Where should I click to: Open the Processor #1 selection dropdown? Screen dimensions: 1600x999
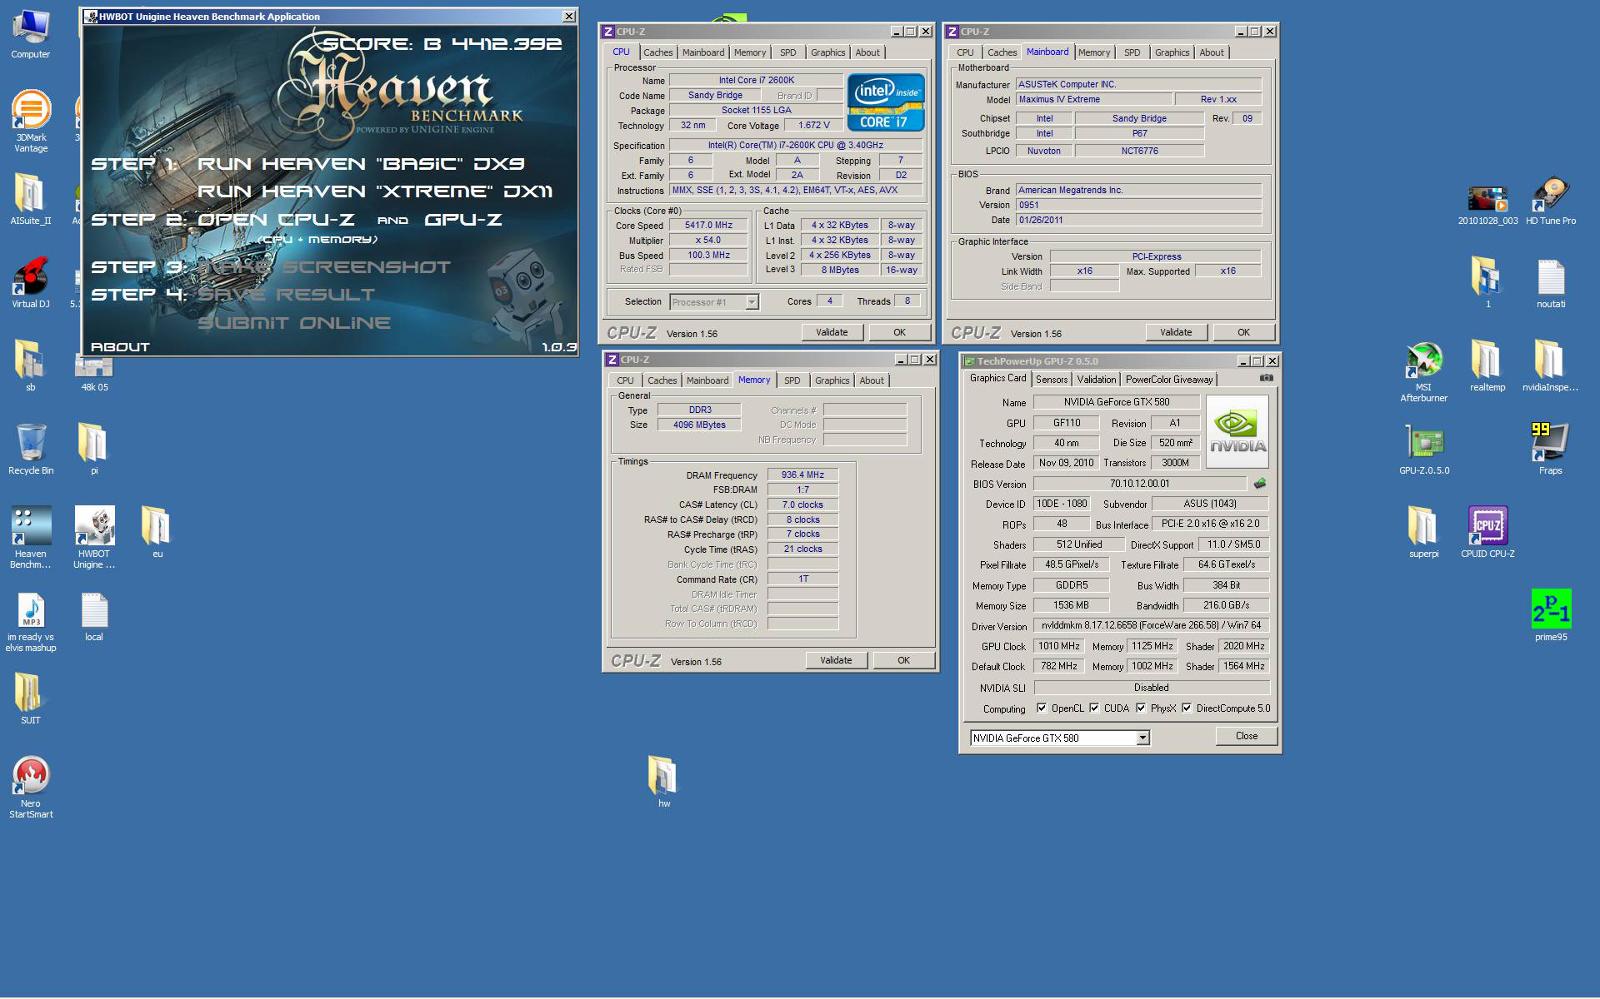pos(752,302)
